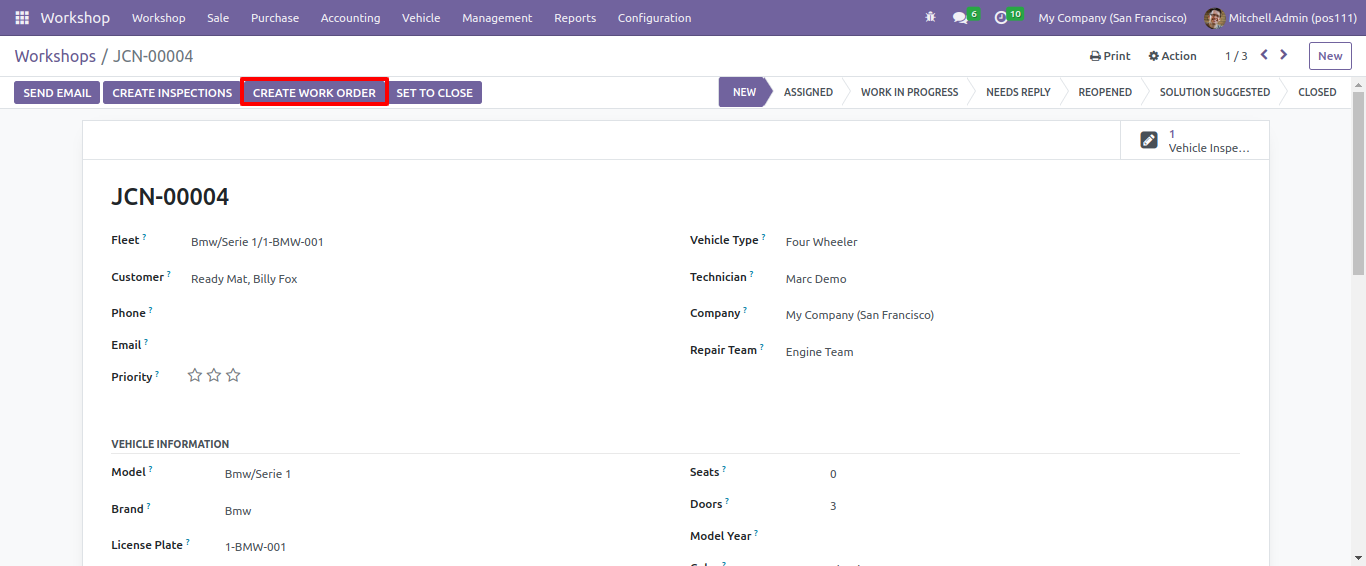Set status to Work In Progress
Screen dimensions: 1366x566
pos(909,92)
